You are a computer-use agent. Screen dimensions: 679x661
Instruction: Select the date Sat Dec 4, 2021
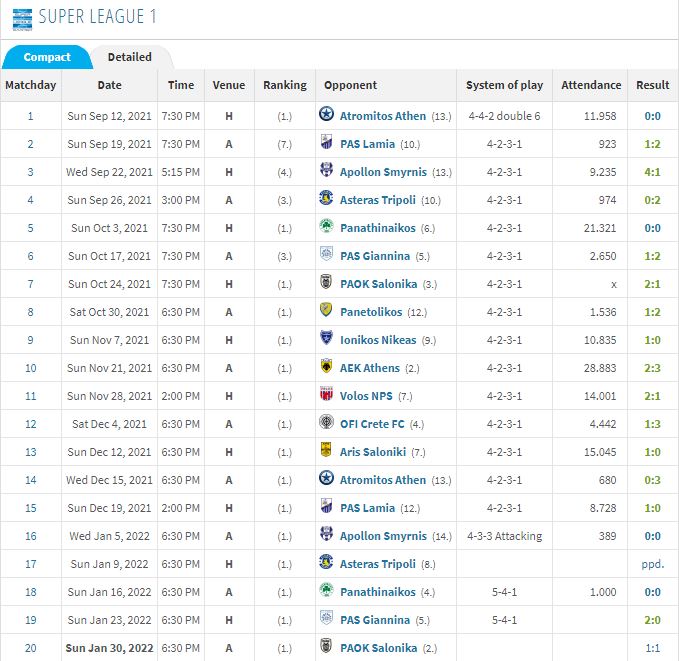coord(110,424)
